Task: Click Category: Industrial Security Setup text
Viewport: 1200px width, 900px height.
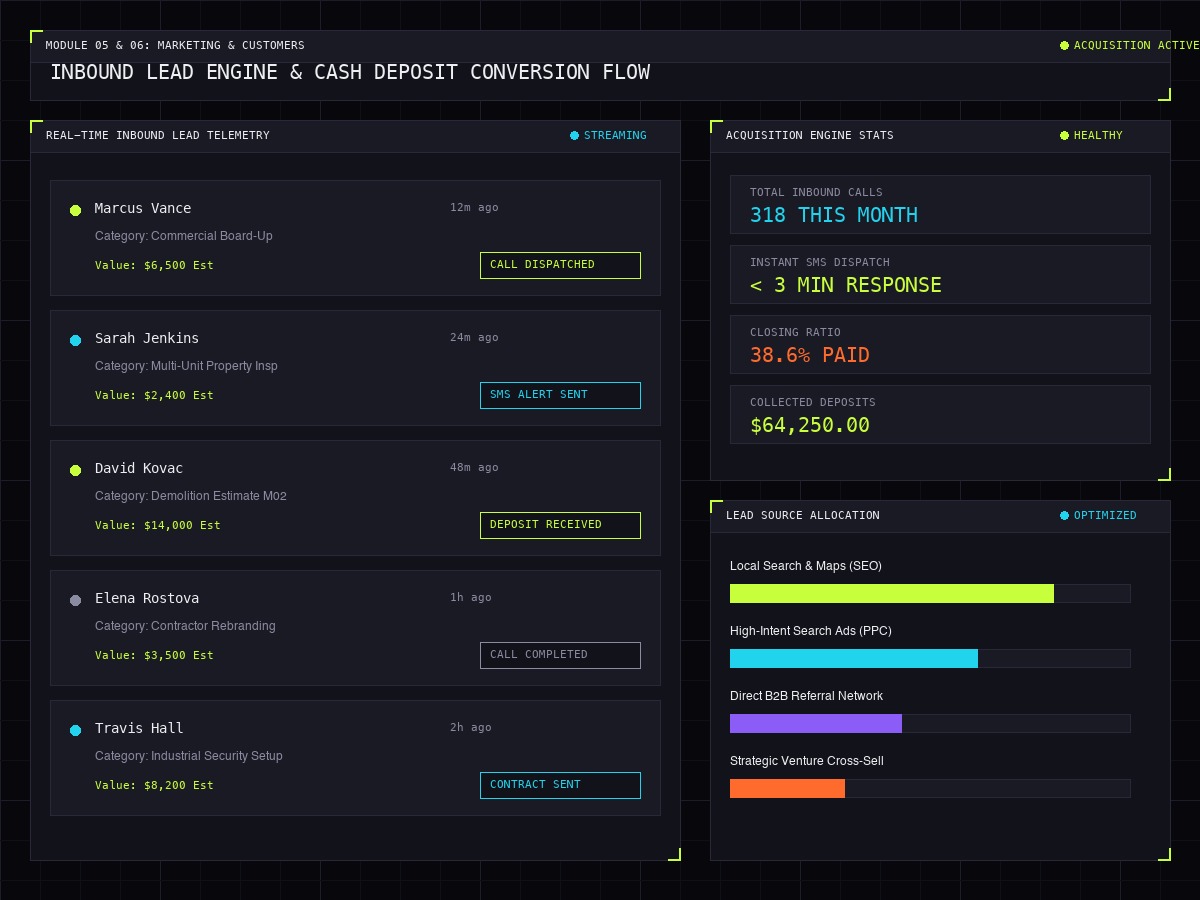Action: (189, 756)
